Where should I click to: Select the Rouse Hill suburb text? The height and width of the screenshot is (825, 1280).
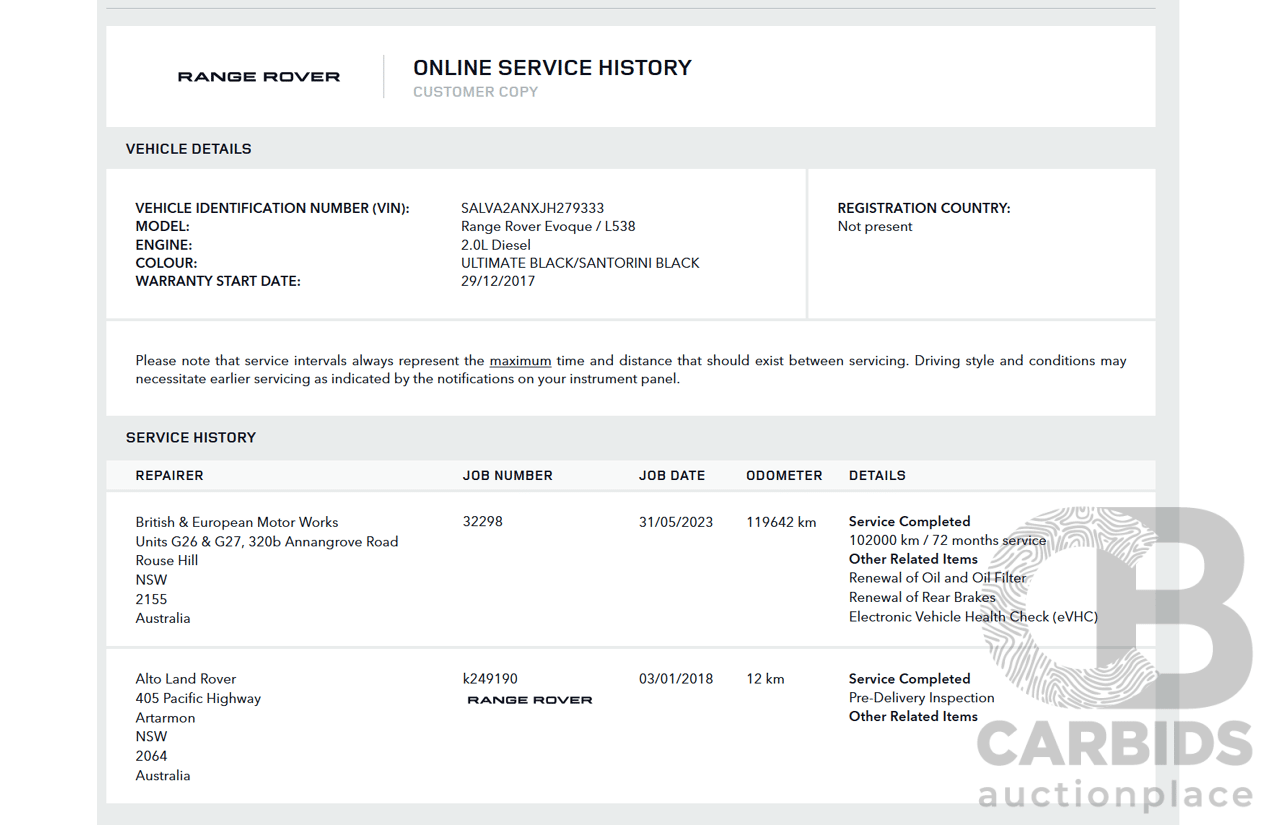(167, 561)
